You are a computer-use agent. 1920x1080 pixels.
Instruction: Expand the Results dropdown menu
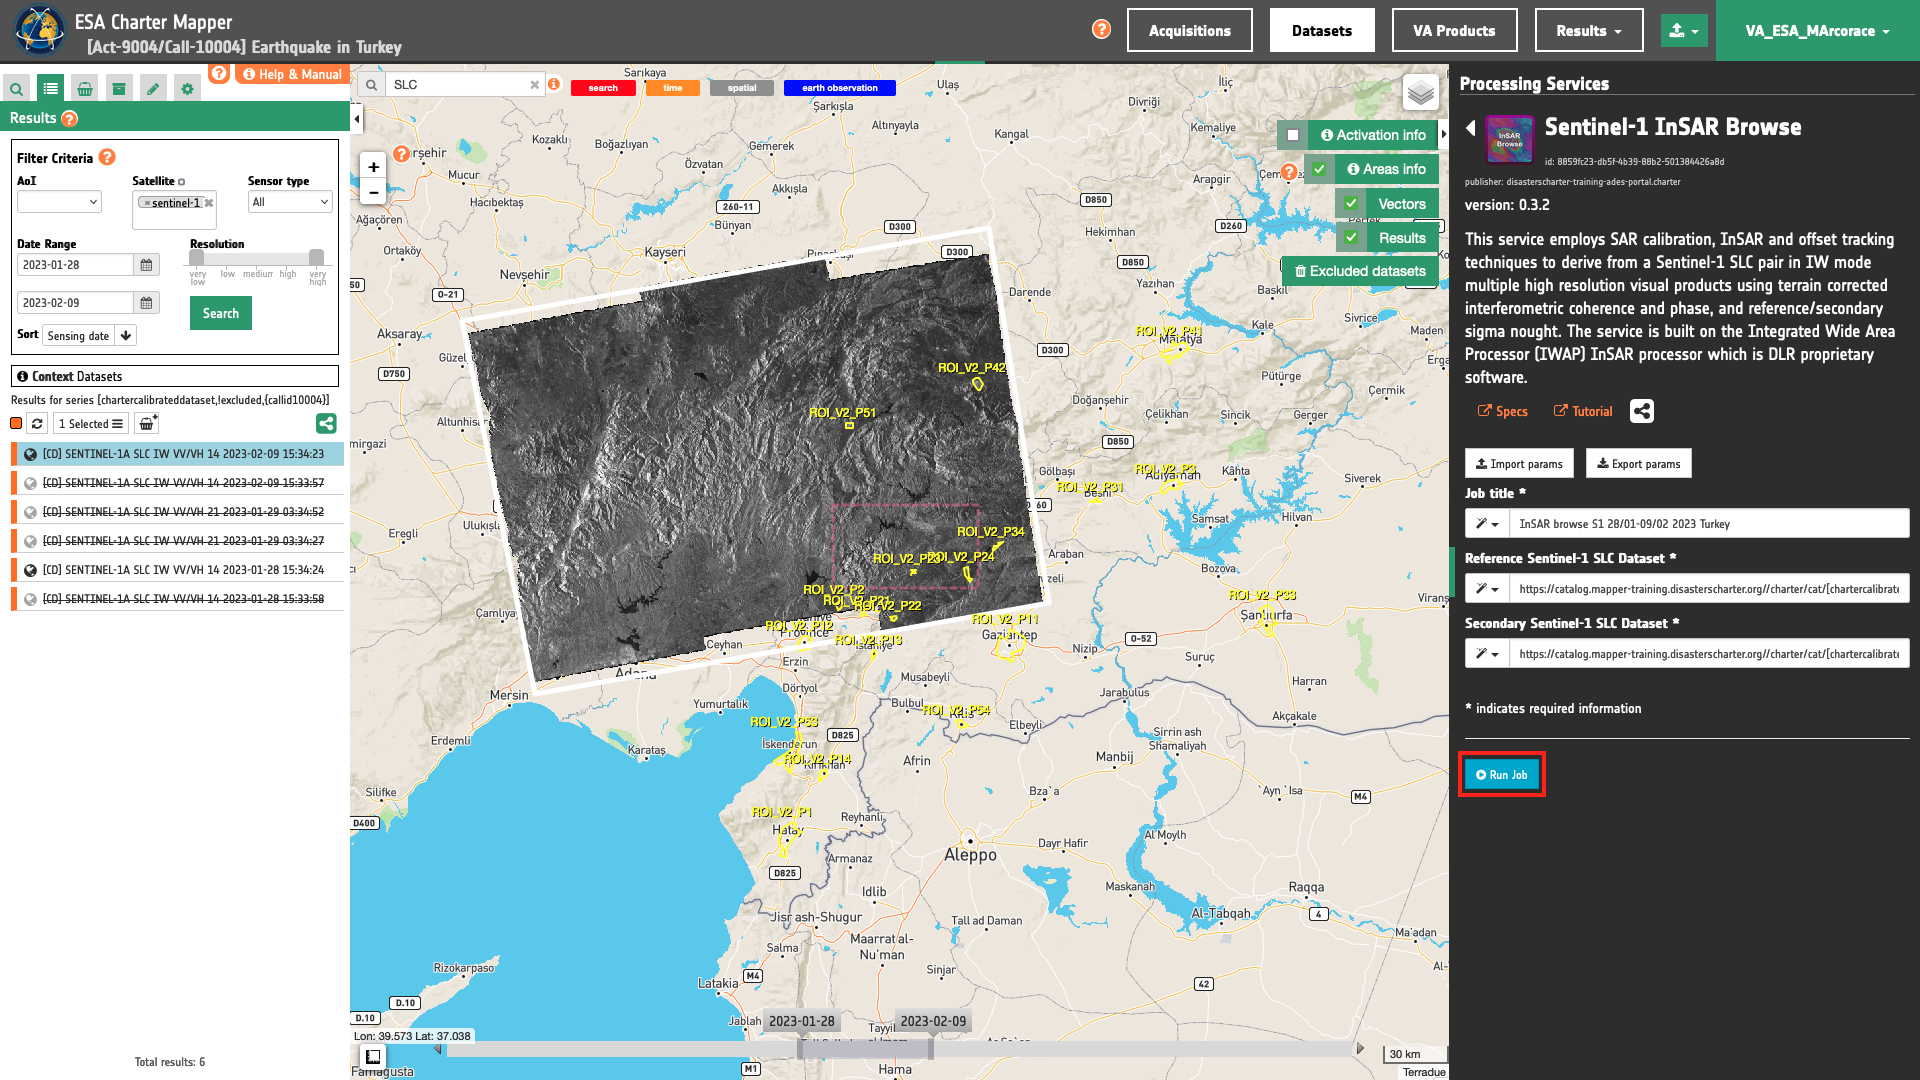(x=1589, y=31)
